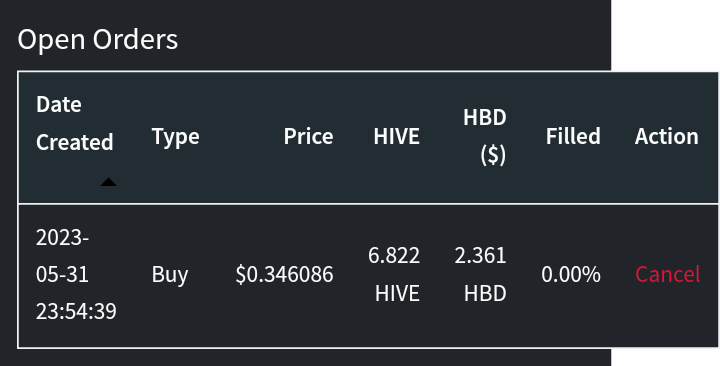
Task: Click the sort arrow under Date Created
Action: click(108, 182)
